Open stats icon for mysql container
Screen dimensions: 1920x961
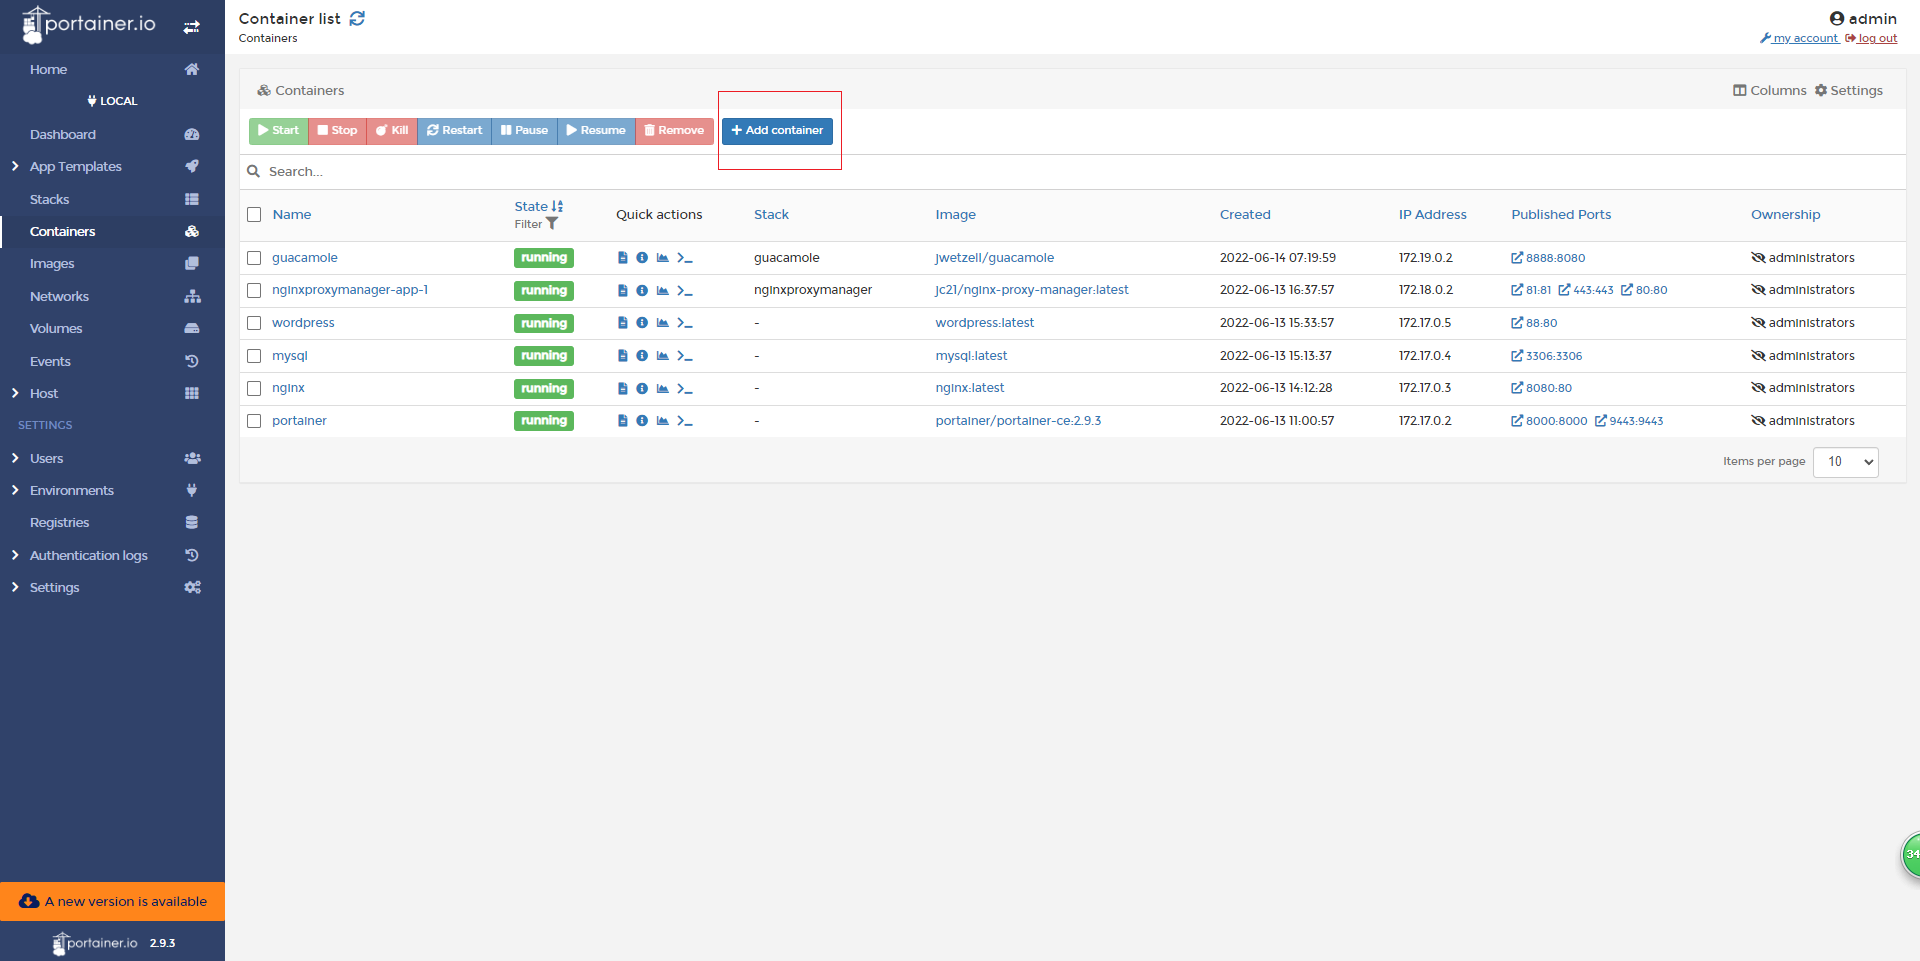point(662,356)
